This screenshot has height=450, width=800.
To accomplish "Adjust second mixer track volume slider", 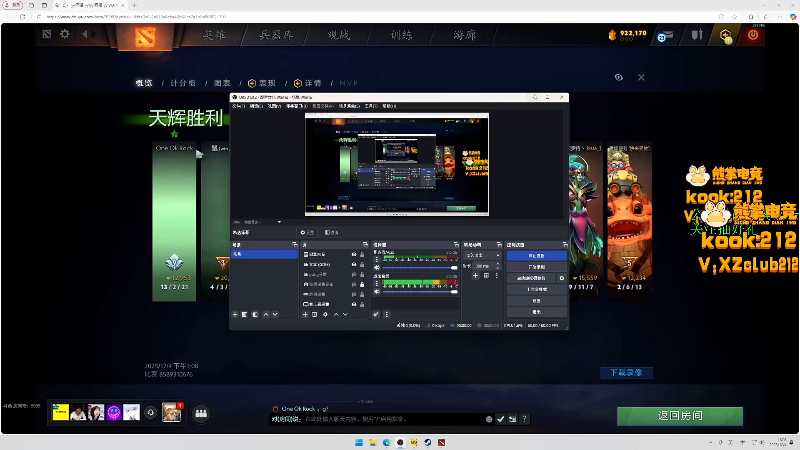I will (420, 291).
